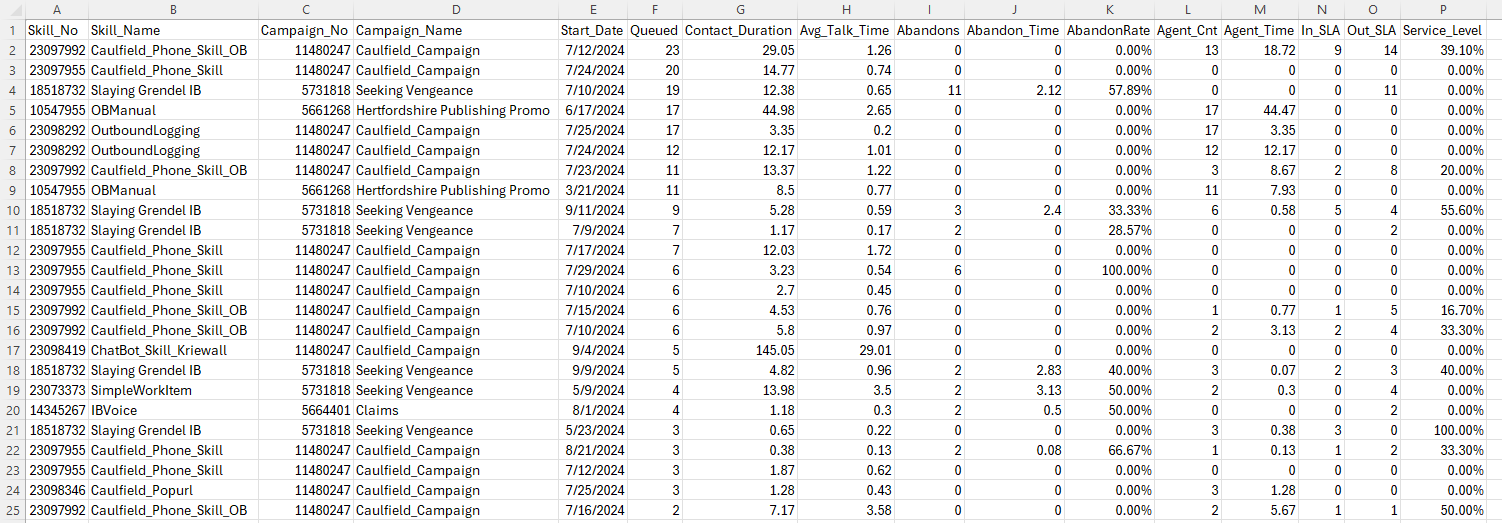Click the Campaign_No header cell
1502x523 pixels.
coord(305,30)
